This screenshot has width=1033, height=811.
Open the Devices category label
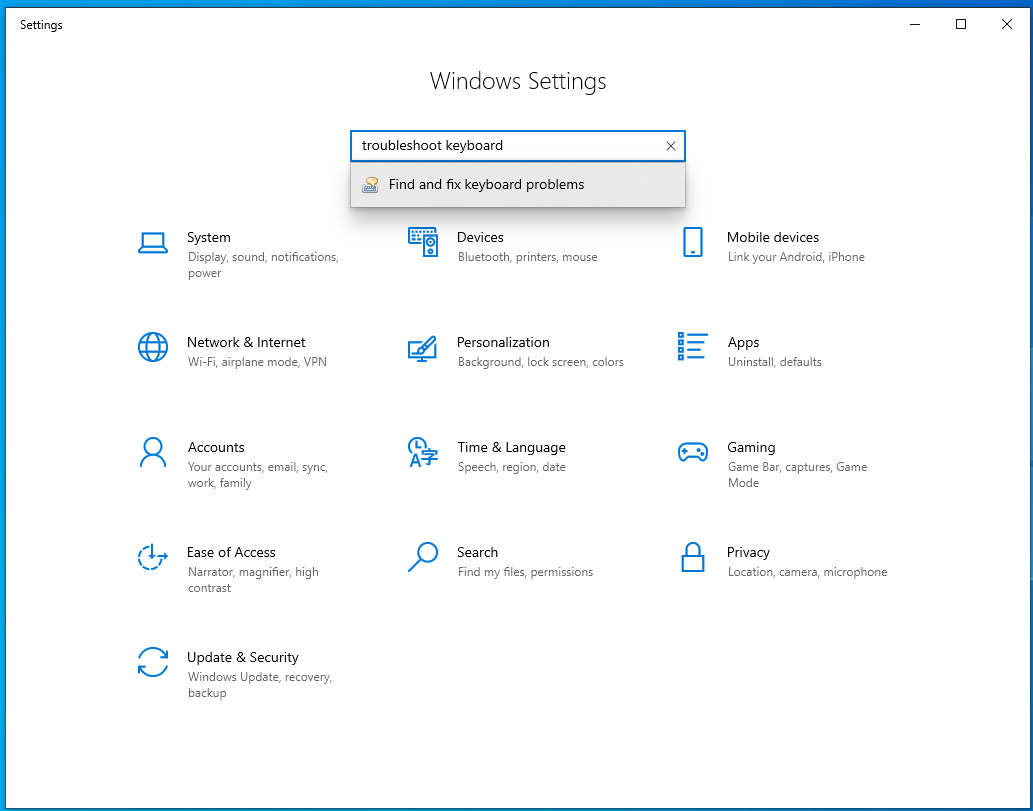point(480,237)
